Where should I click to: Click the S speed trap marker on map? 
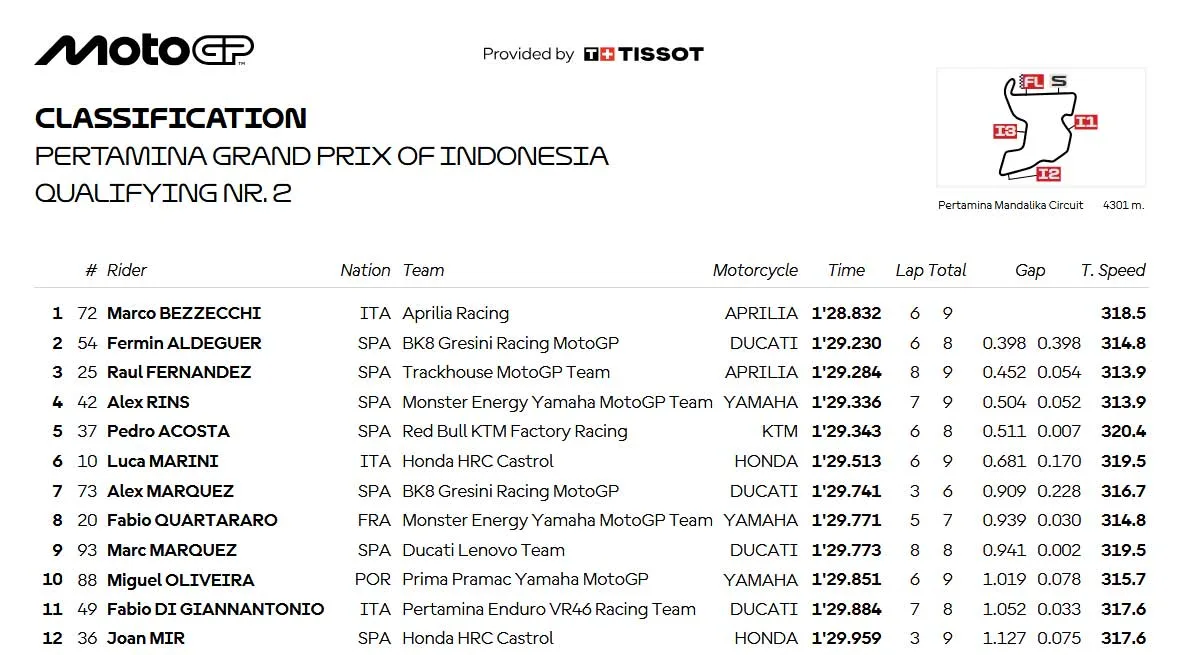pyautogui.click(x=1059, y=81)
